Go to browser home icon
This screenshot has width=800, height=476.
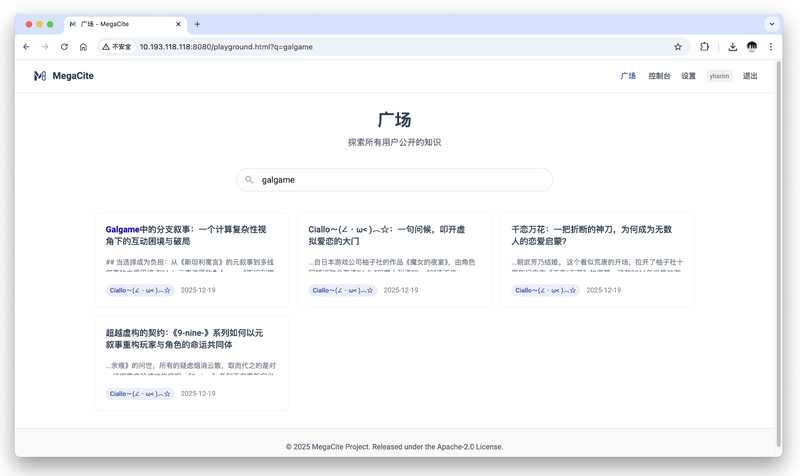tap(83, 47)
